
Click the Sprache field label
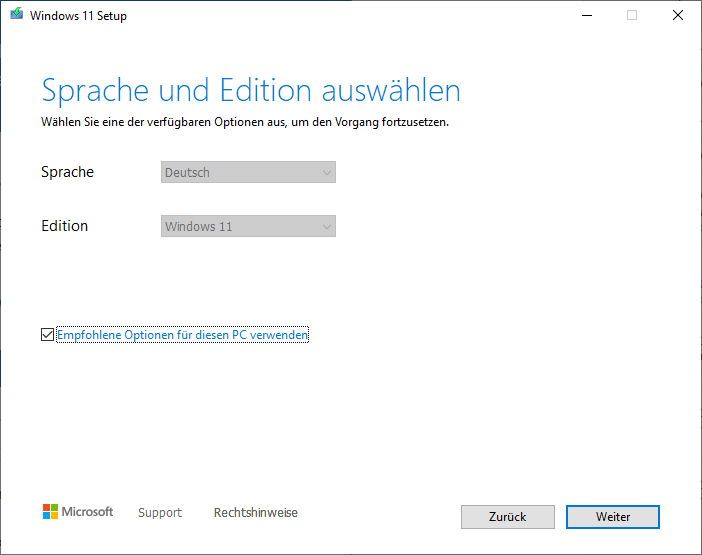[x=67, y=172]
